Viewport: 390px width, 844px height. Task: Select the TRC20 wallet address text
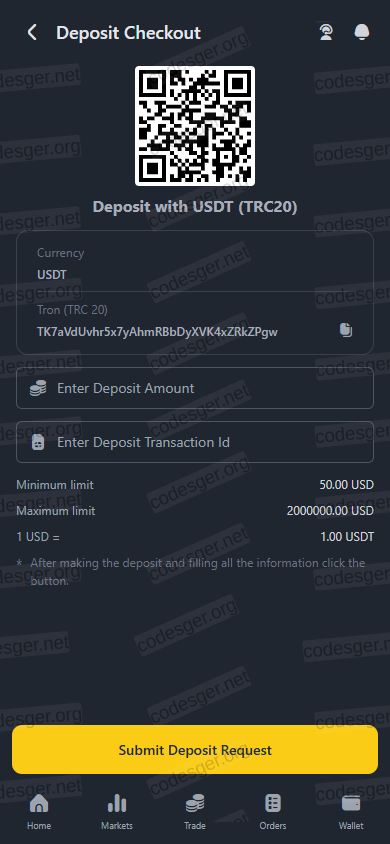157,332
